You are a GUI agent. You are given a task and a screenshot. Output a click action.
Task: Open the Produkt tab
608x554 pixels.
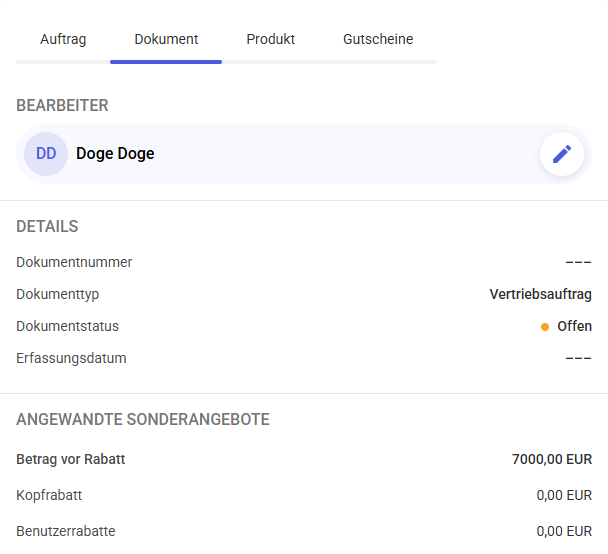coord(271,39)
